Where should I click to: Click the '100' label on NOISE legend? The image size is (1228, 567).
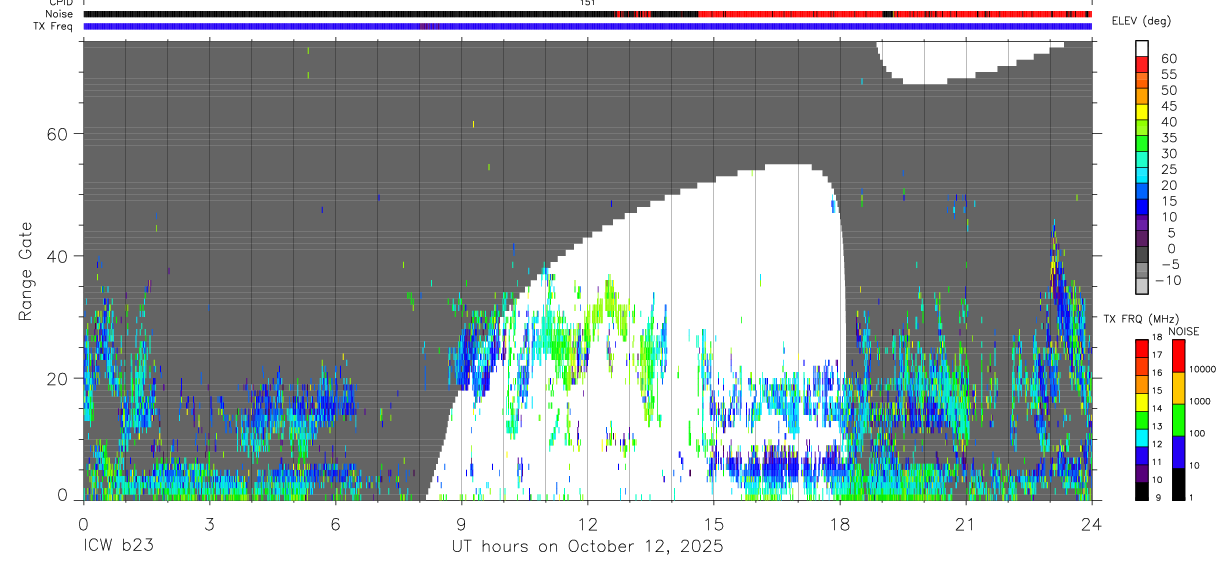tap(1195, 433)
